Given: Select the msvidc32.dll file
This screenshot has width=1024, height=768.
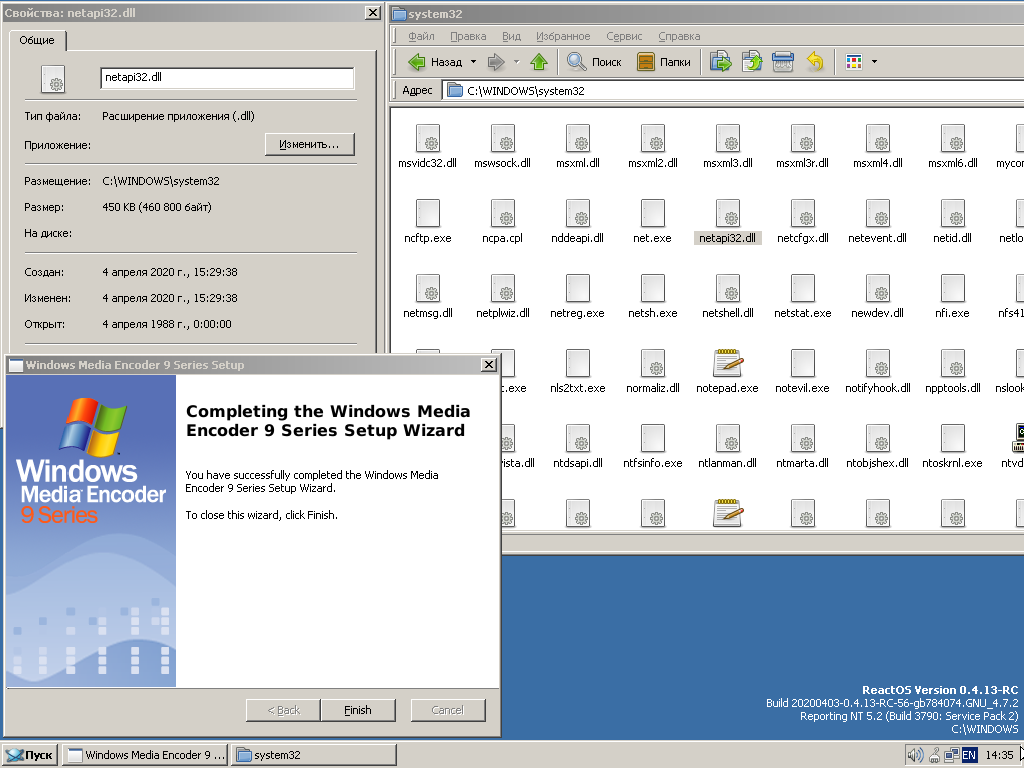Looking at the screenshot, I should [x=428, y=147].
